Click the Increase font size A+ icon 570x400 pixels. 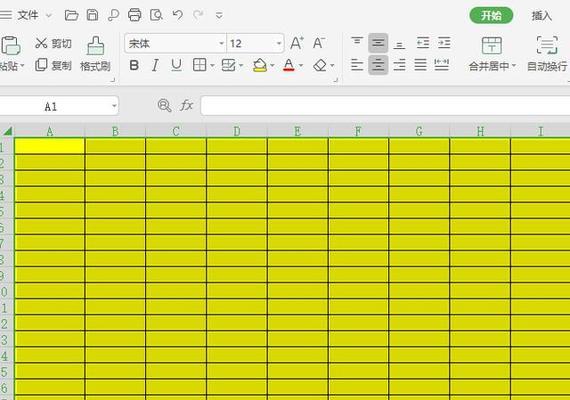pyautogui.click(x=297, y=43)
